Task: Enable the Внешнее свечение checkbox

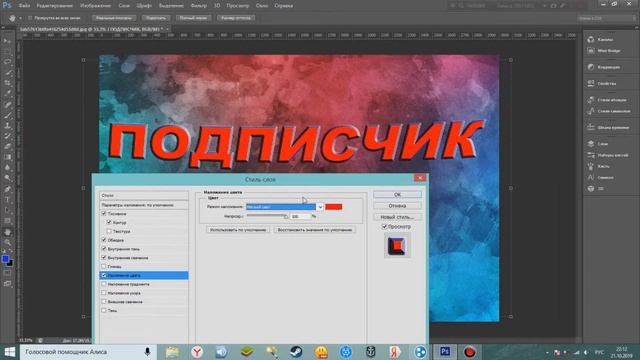Action: tap(104, 302)
